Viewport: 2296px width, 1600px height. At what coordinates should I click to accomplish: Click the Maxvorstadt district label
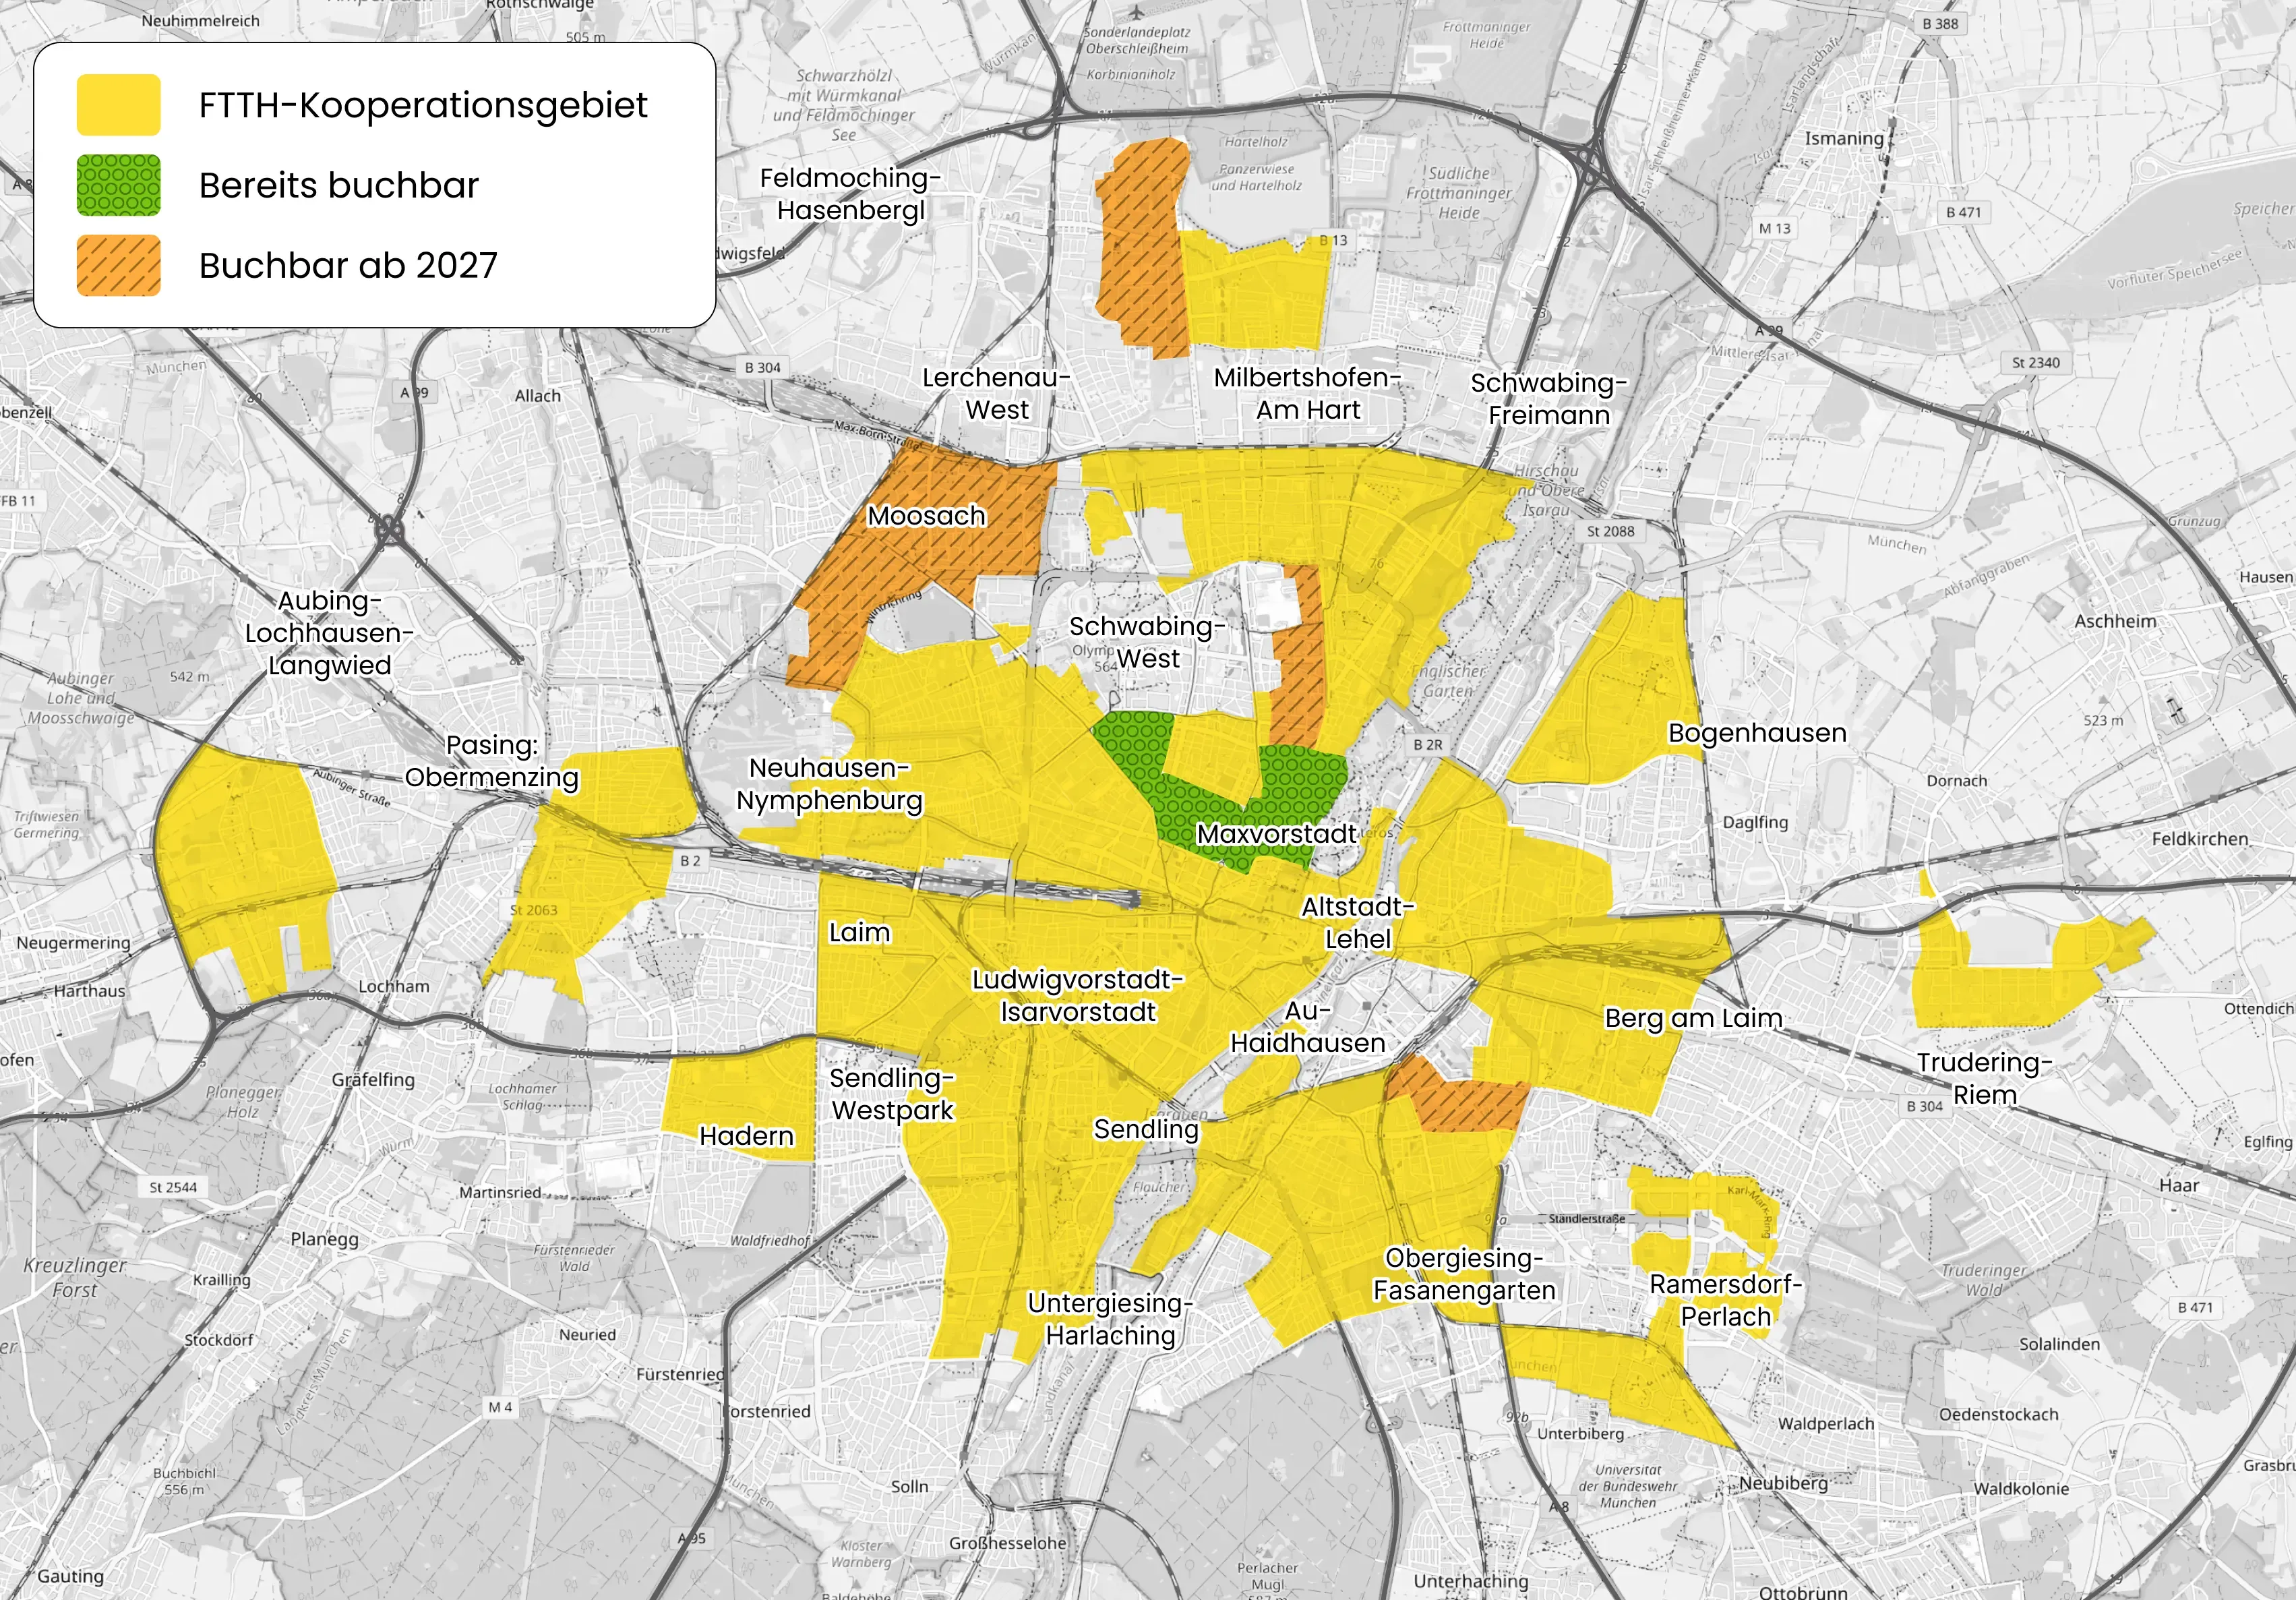coord(1276,834)
